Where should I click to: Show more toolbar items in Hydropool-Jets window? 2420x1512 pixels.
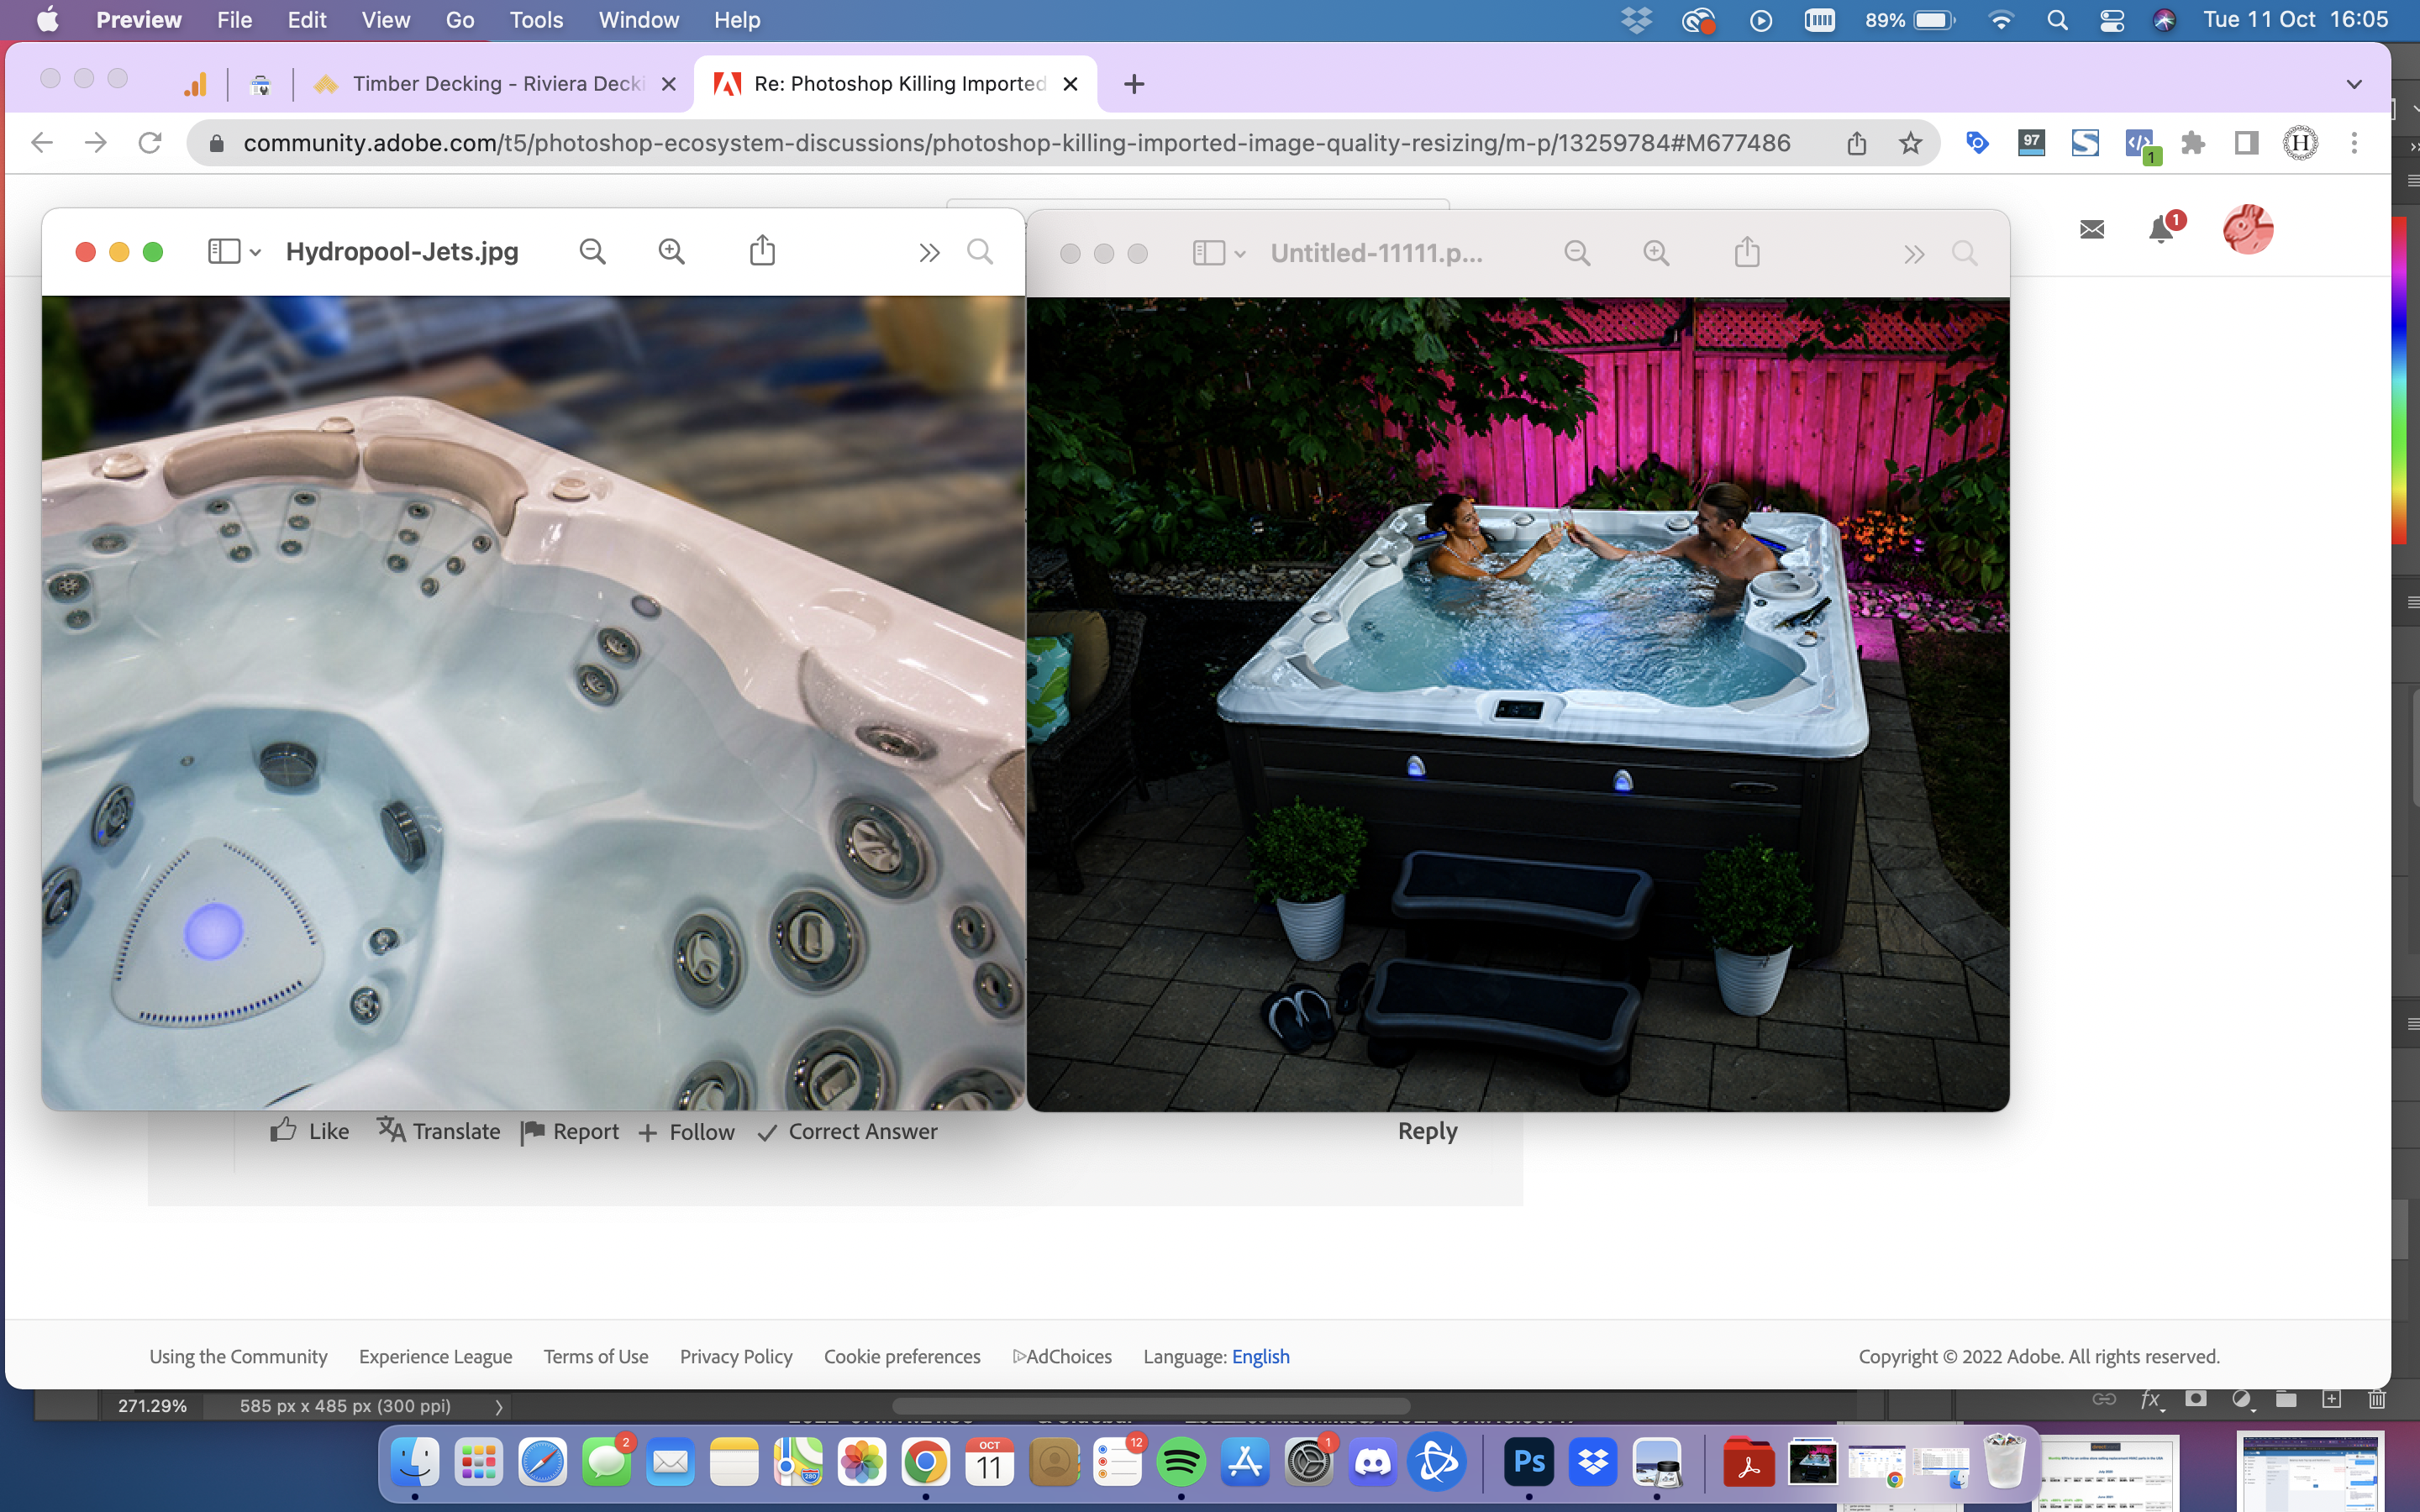pyautogui.click(x=929, y=252)
